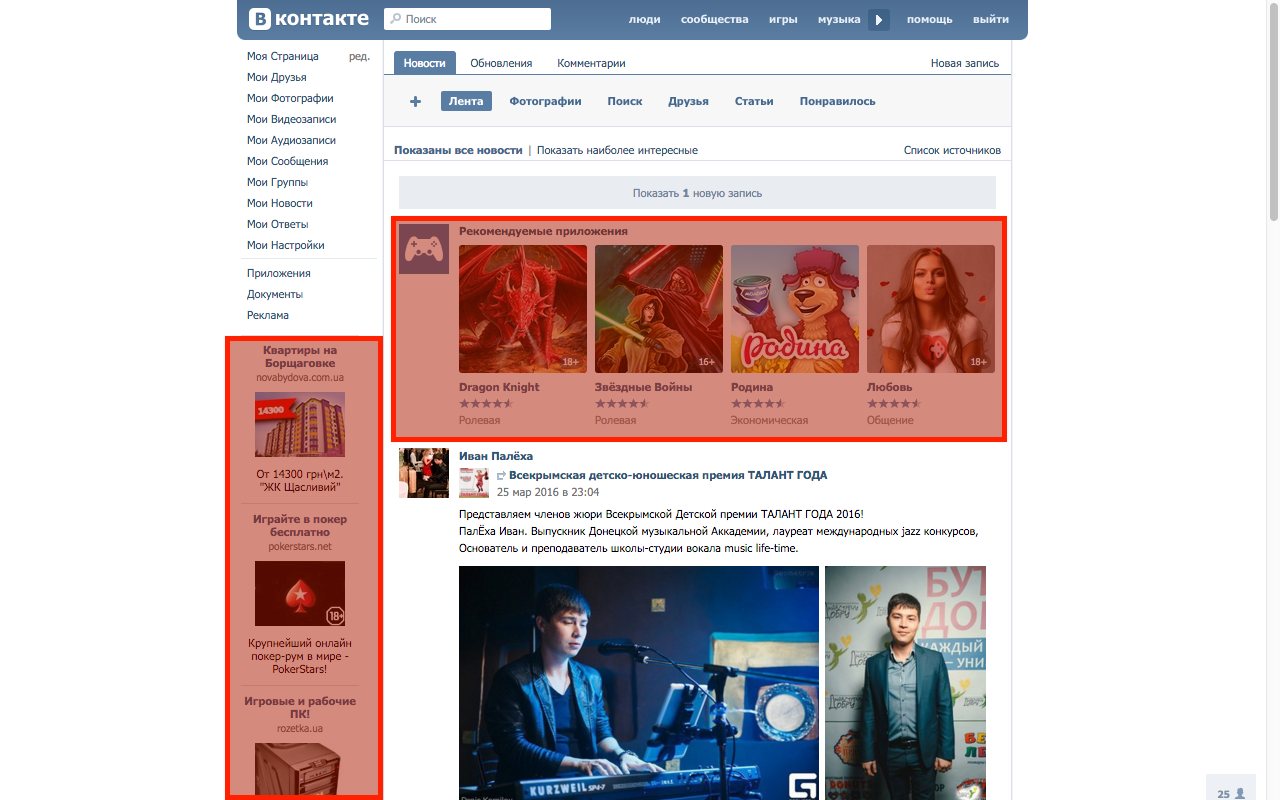Viewport: 1280px width, 800px height.
Task: Log out via выйти link
Action: point(991,19)
